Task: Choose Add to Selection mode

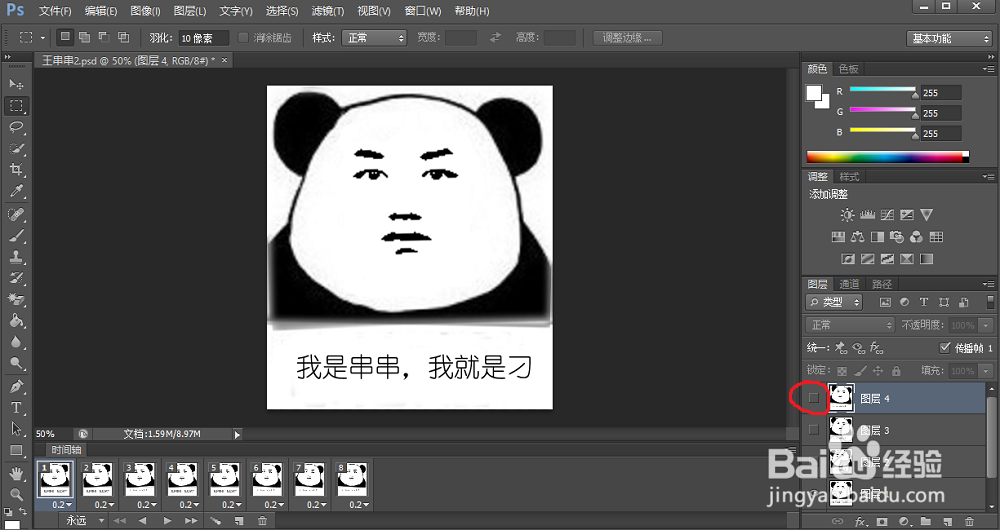Action: click(84, 37)
